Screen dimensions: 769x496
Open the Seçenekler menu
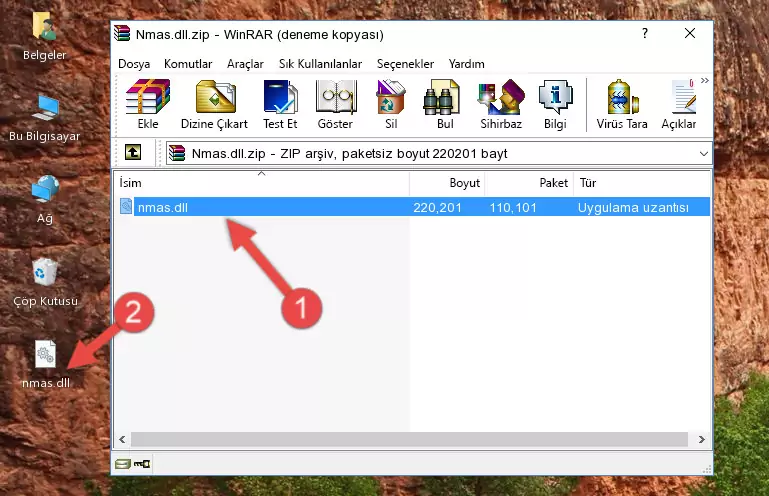click(x=405, y=64)
